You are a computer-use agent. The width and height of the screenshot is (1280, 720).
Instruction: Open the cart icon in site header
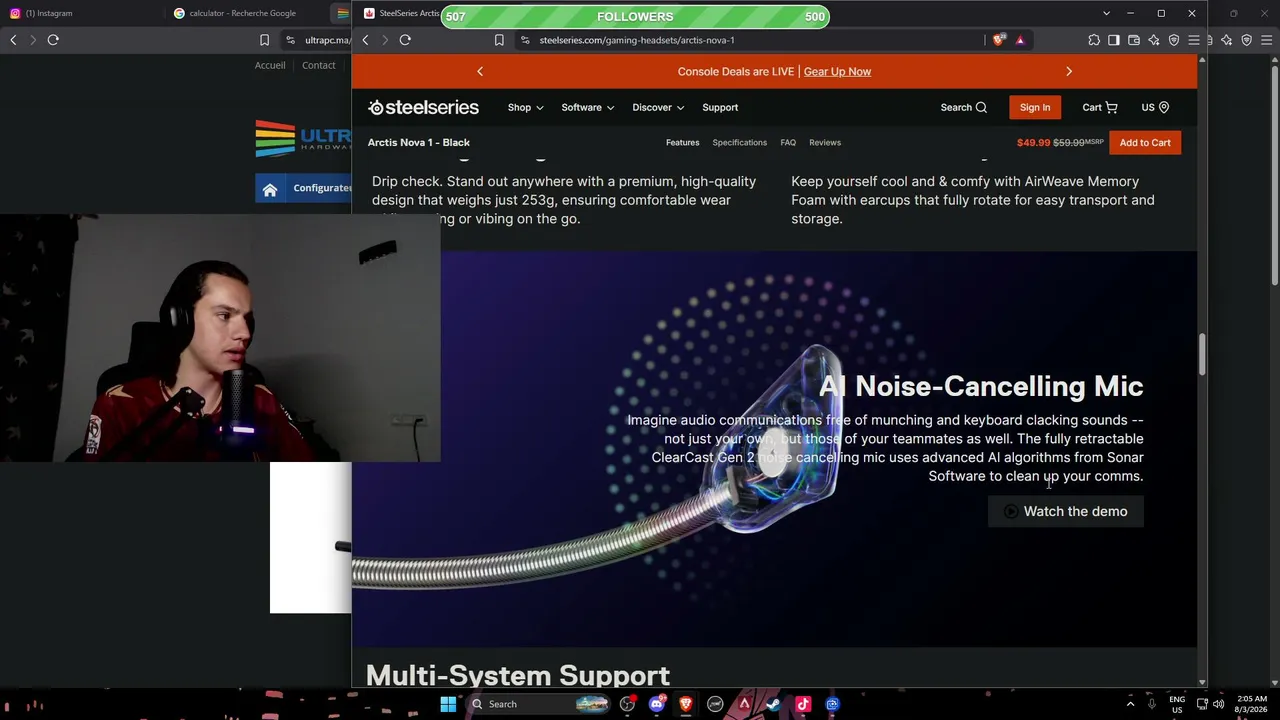(1111, 107)
